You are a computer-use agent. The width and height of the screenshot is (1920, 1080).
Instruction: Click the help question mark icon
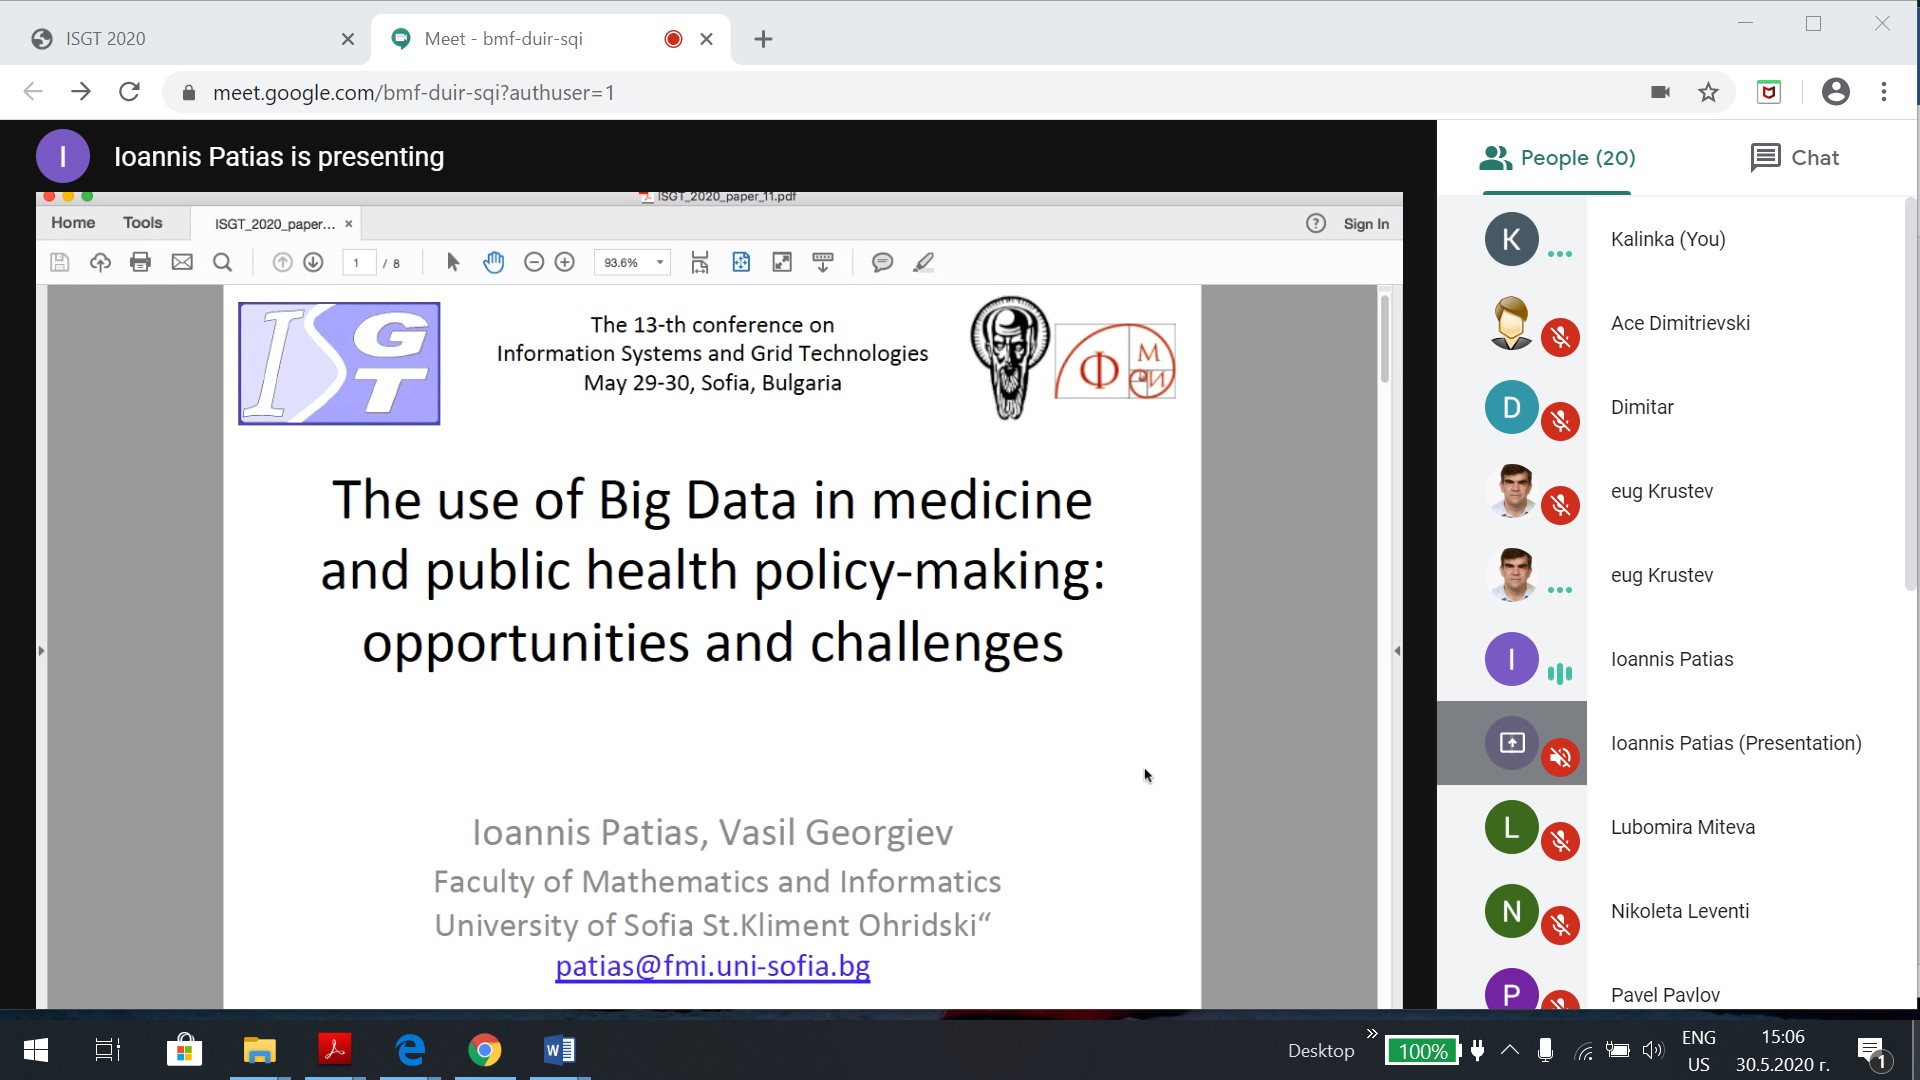(1316, 223)
